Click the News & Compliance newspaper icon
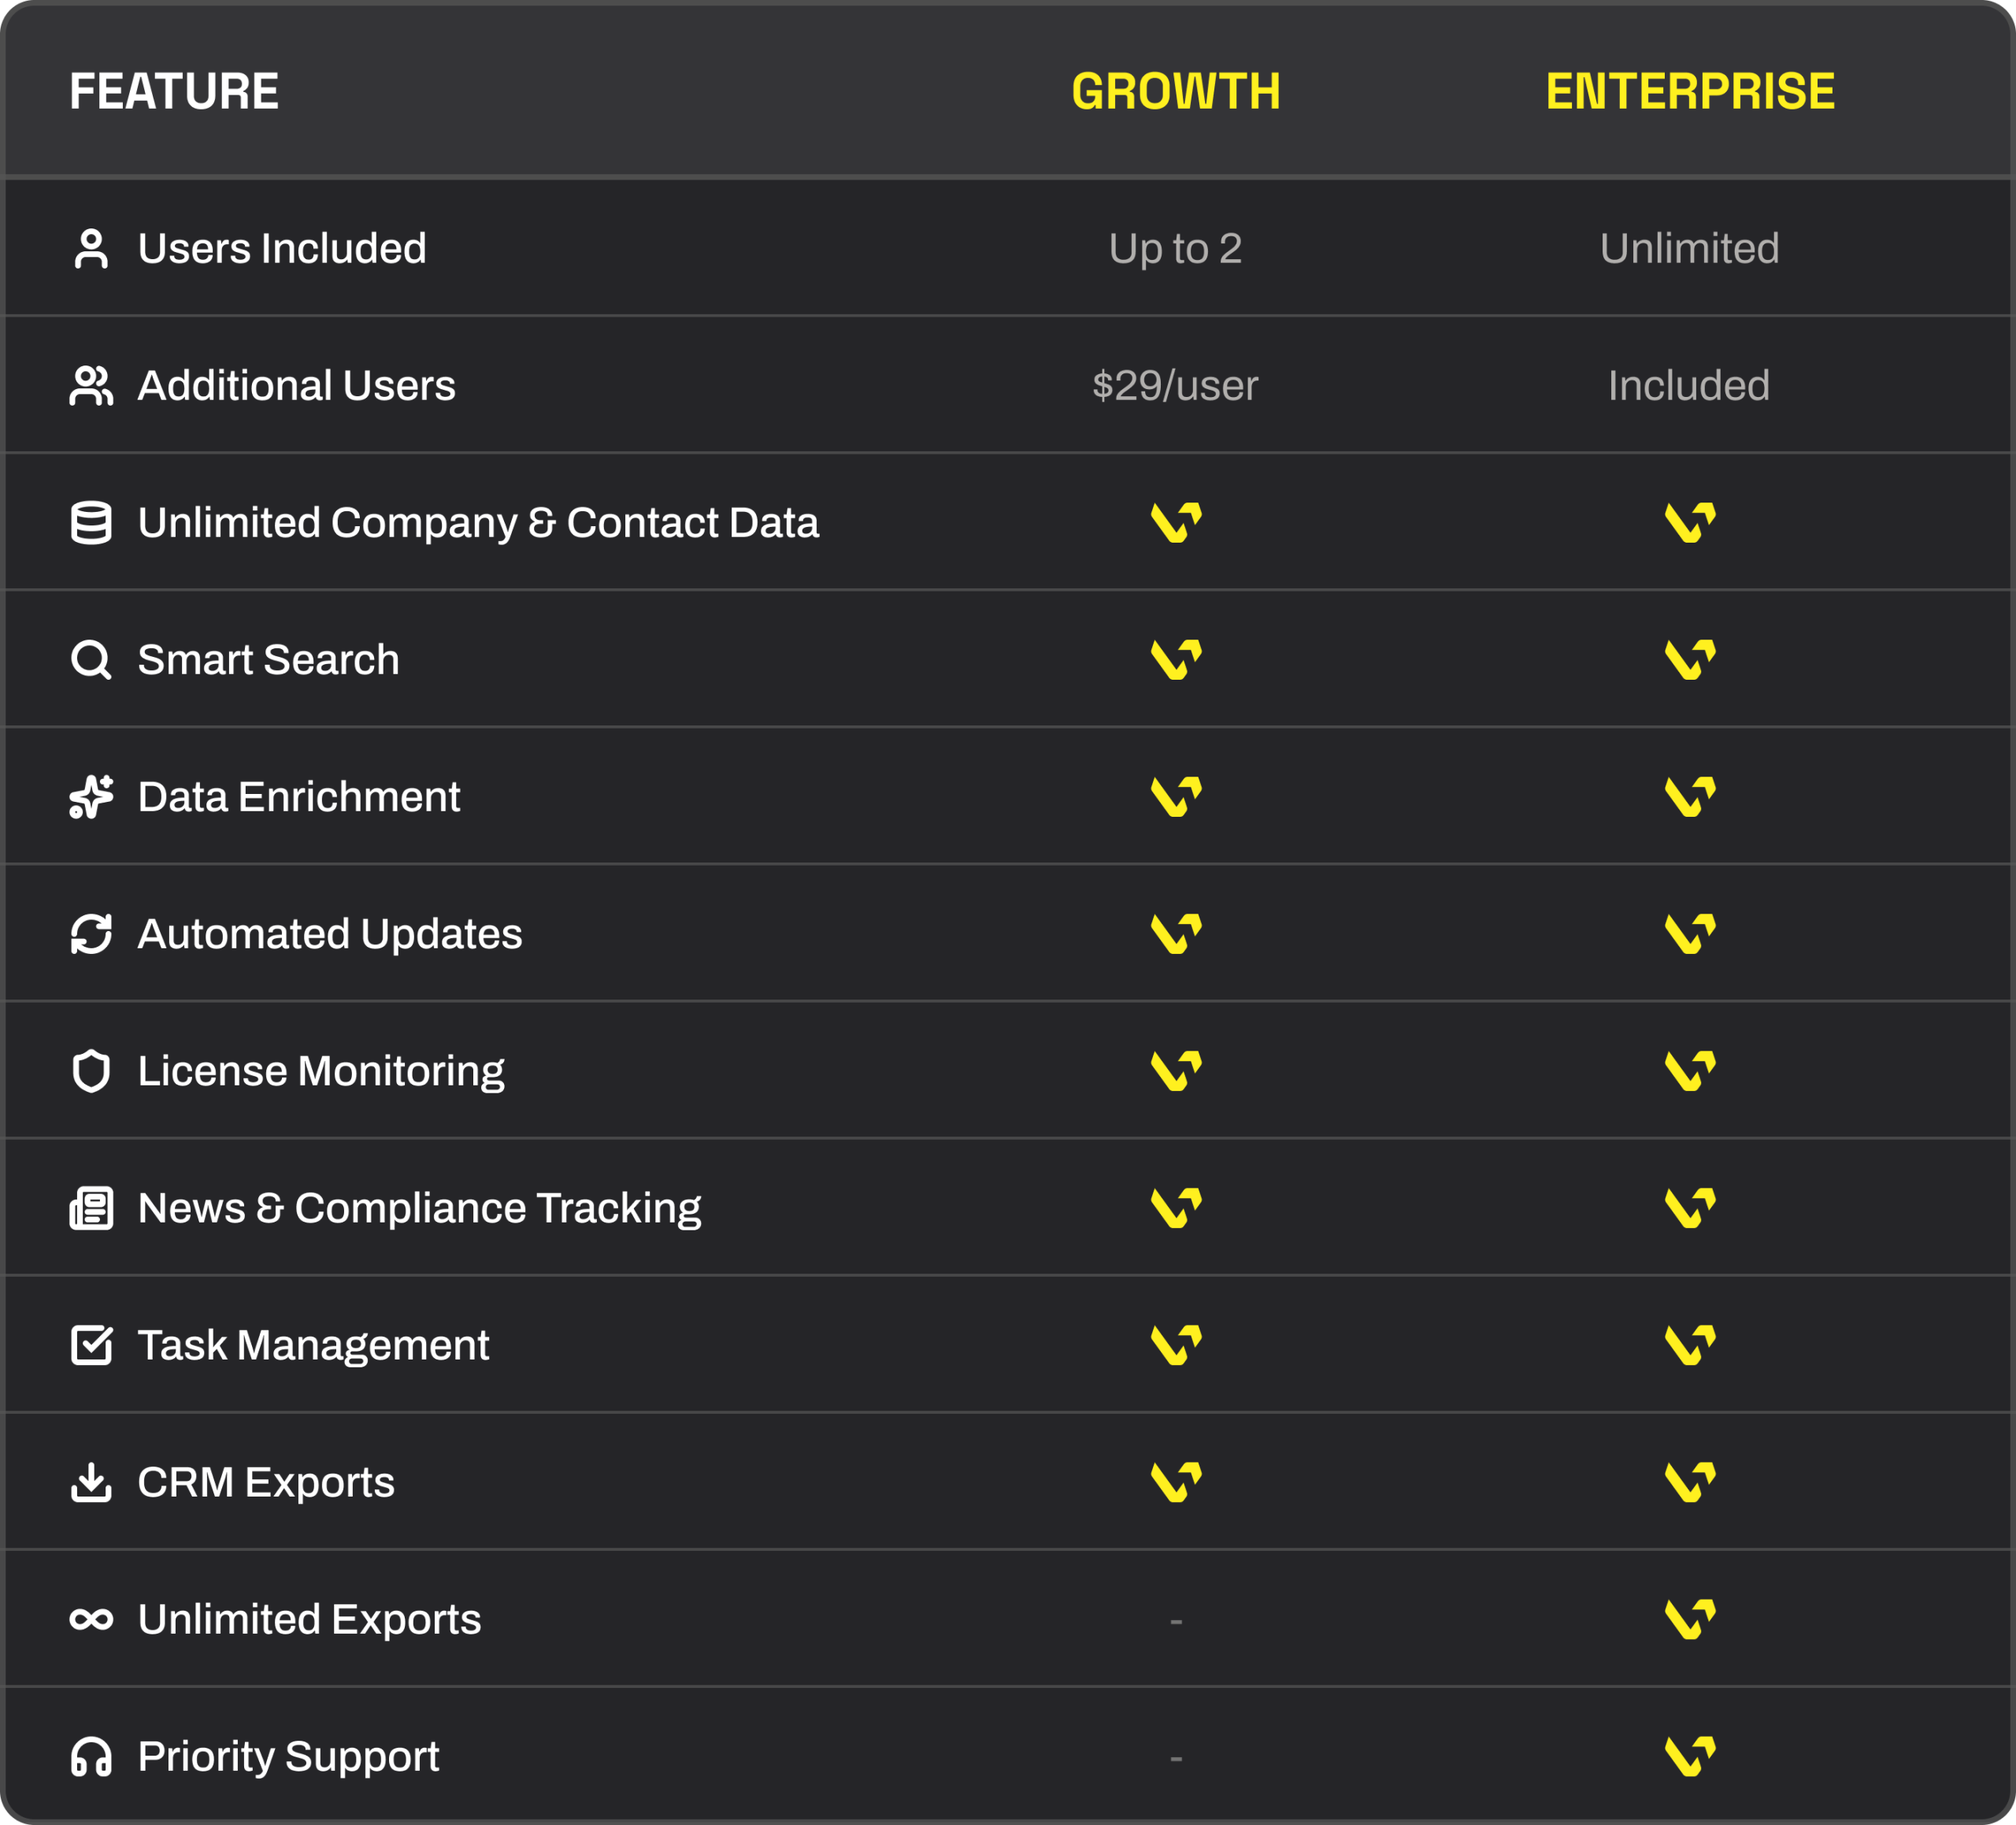 (91, 1208)
